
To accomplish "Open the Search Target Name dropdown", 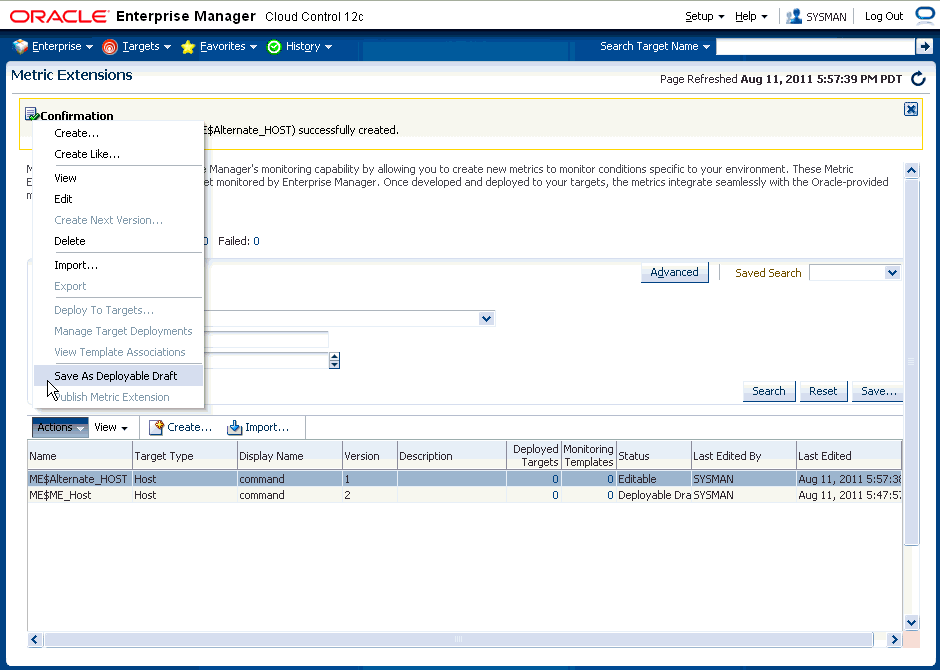I will 655,46.
